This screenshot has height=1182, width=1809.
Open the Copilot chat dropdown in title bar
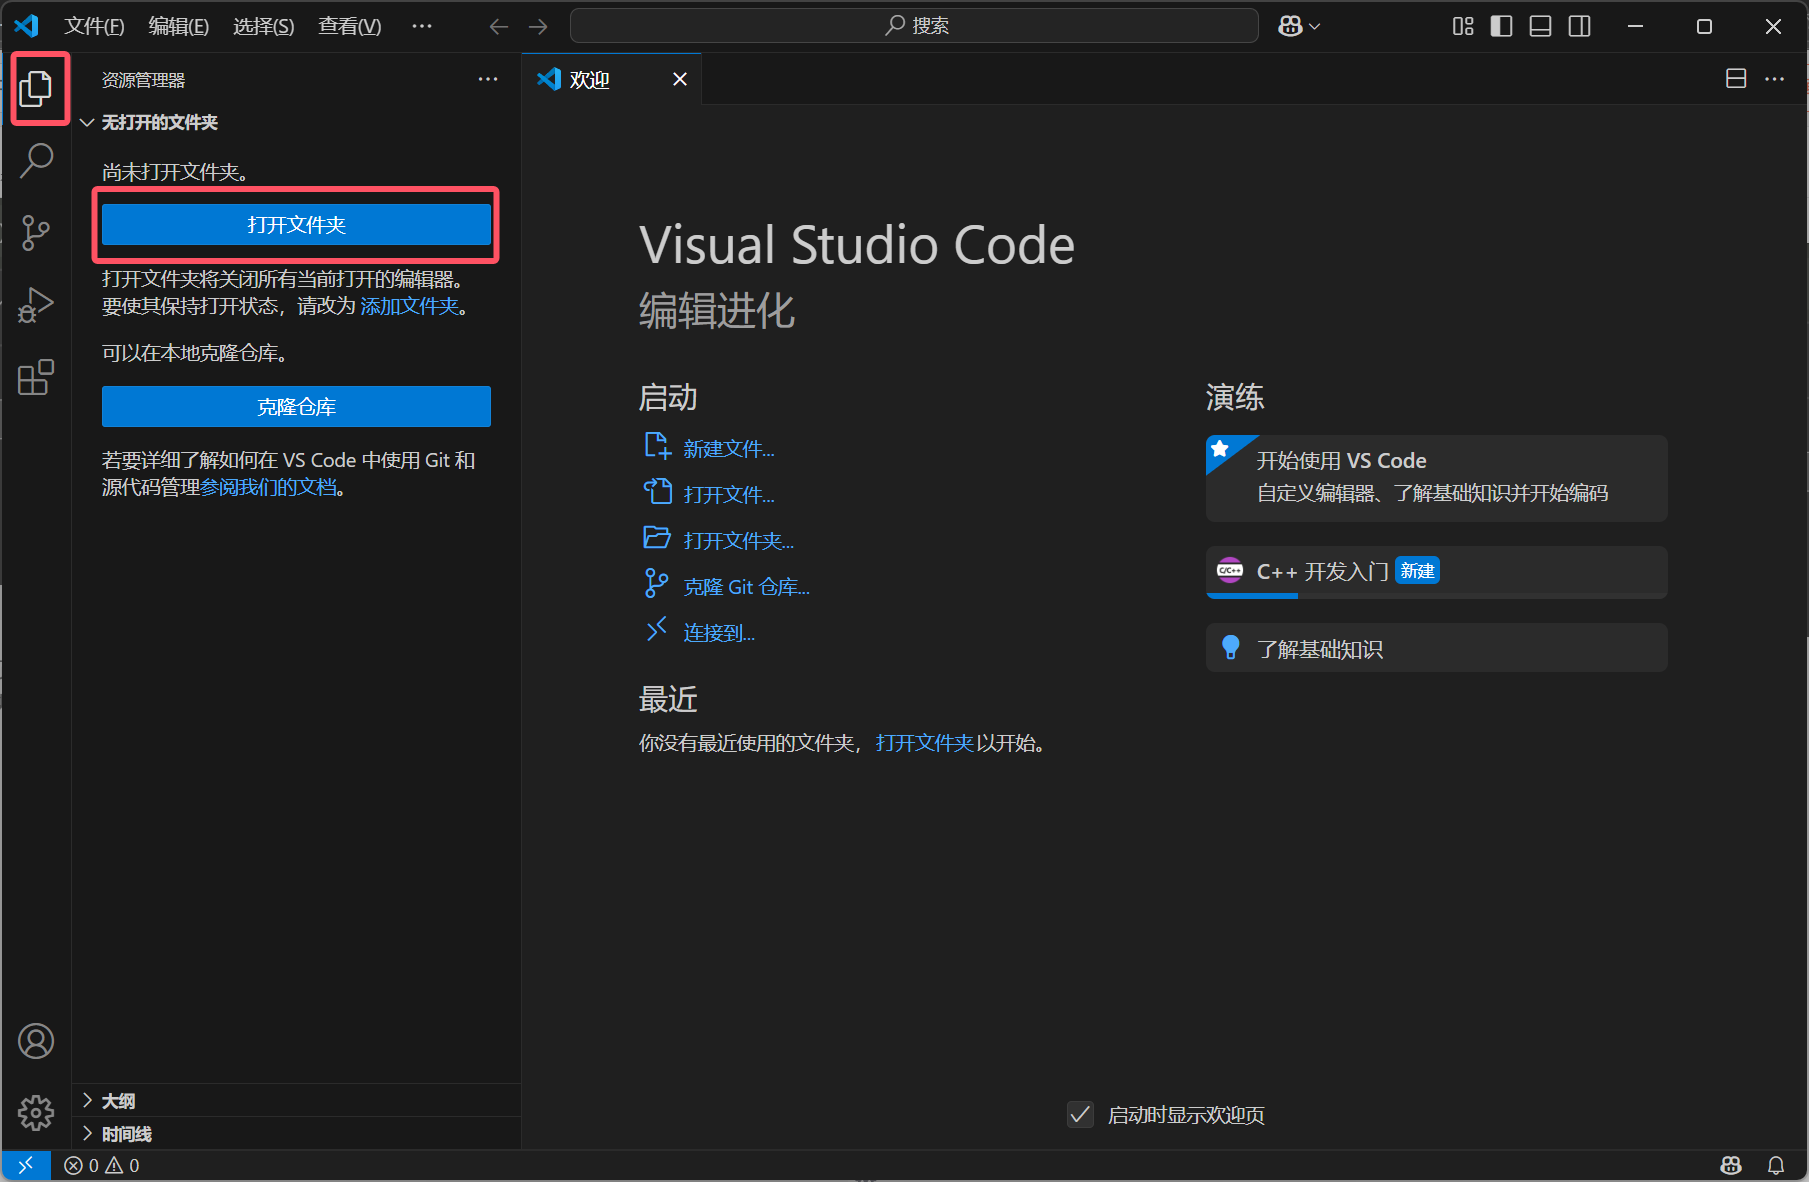tap(1299, 26)
